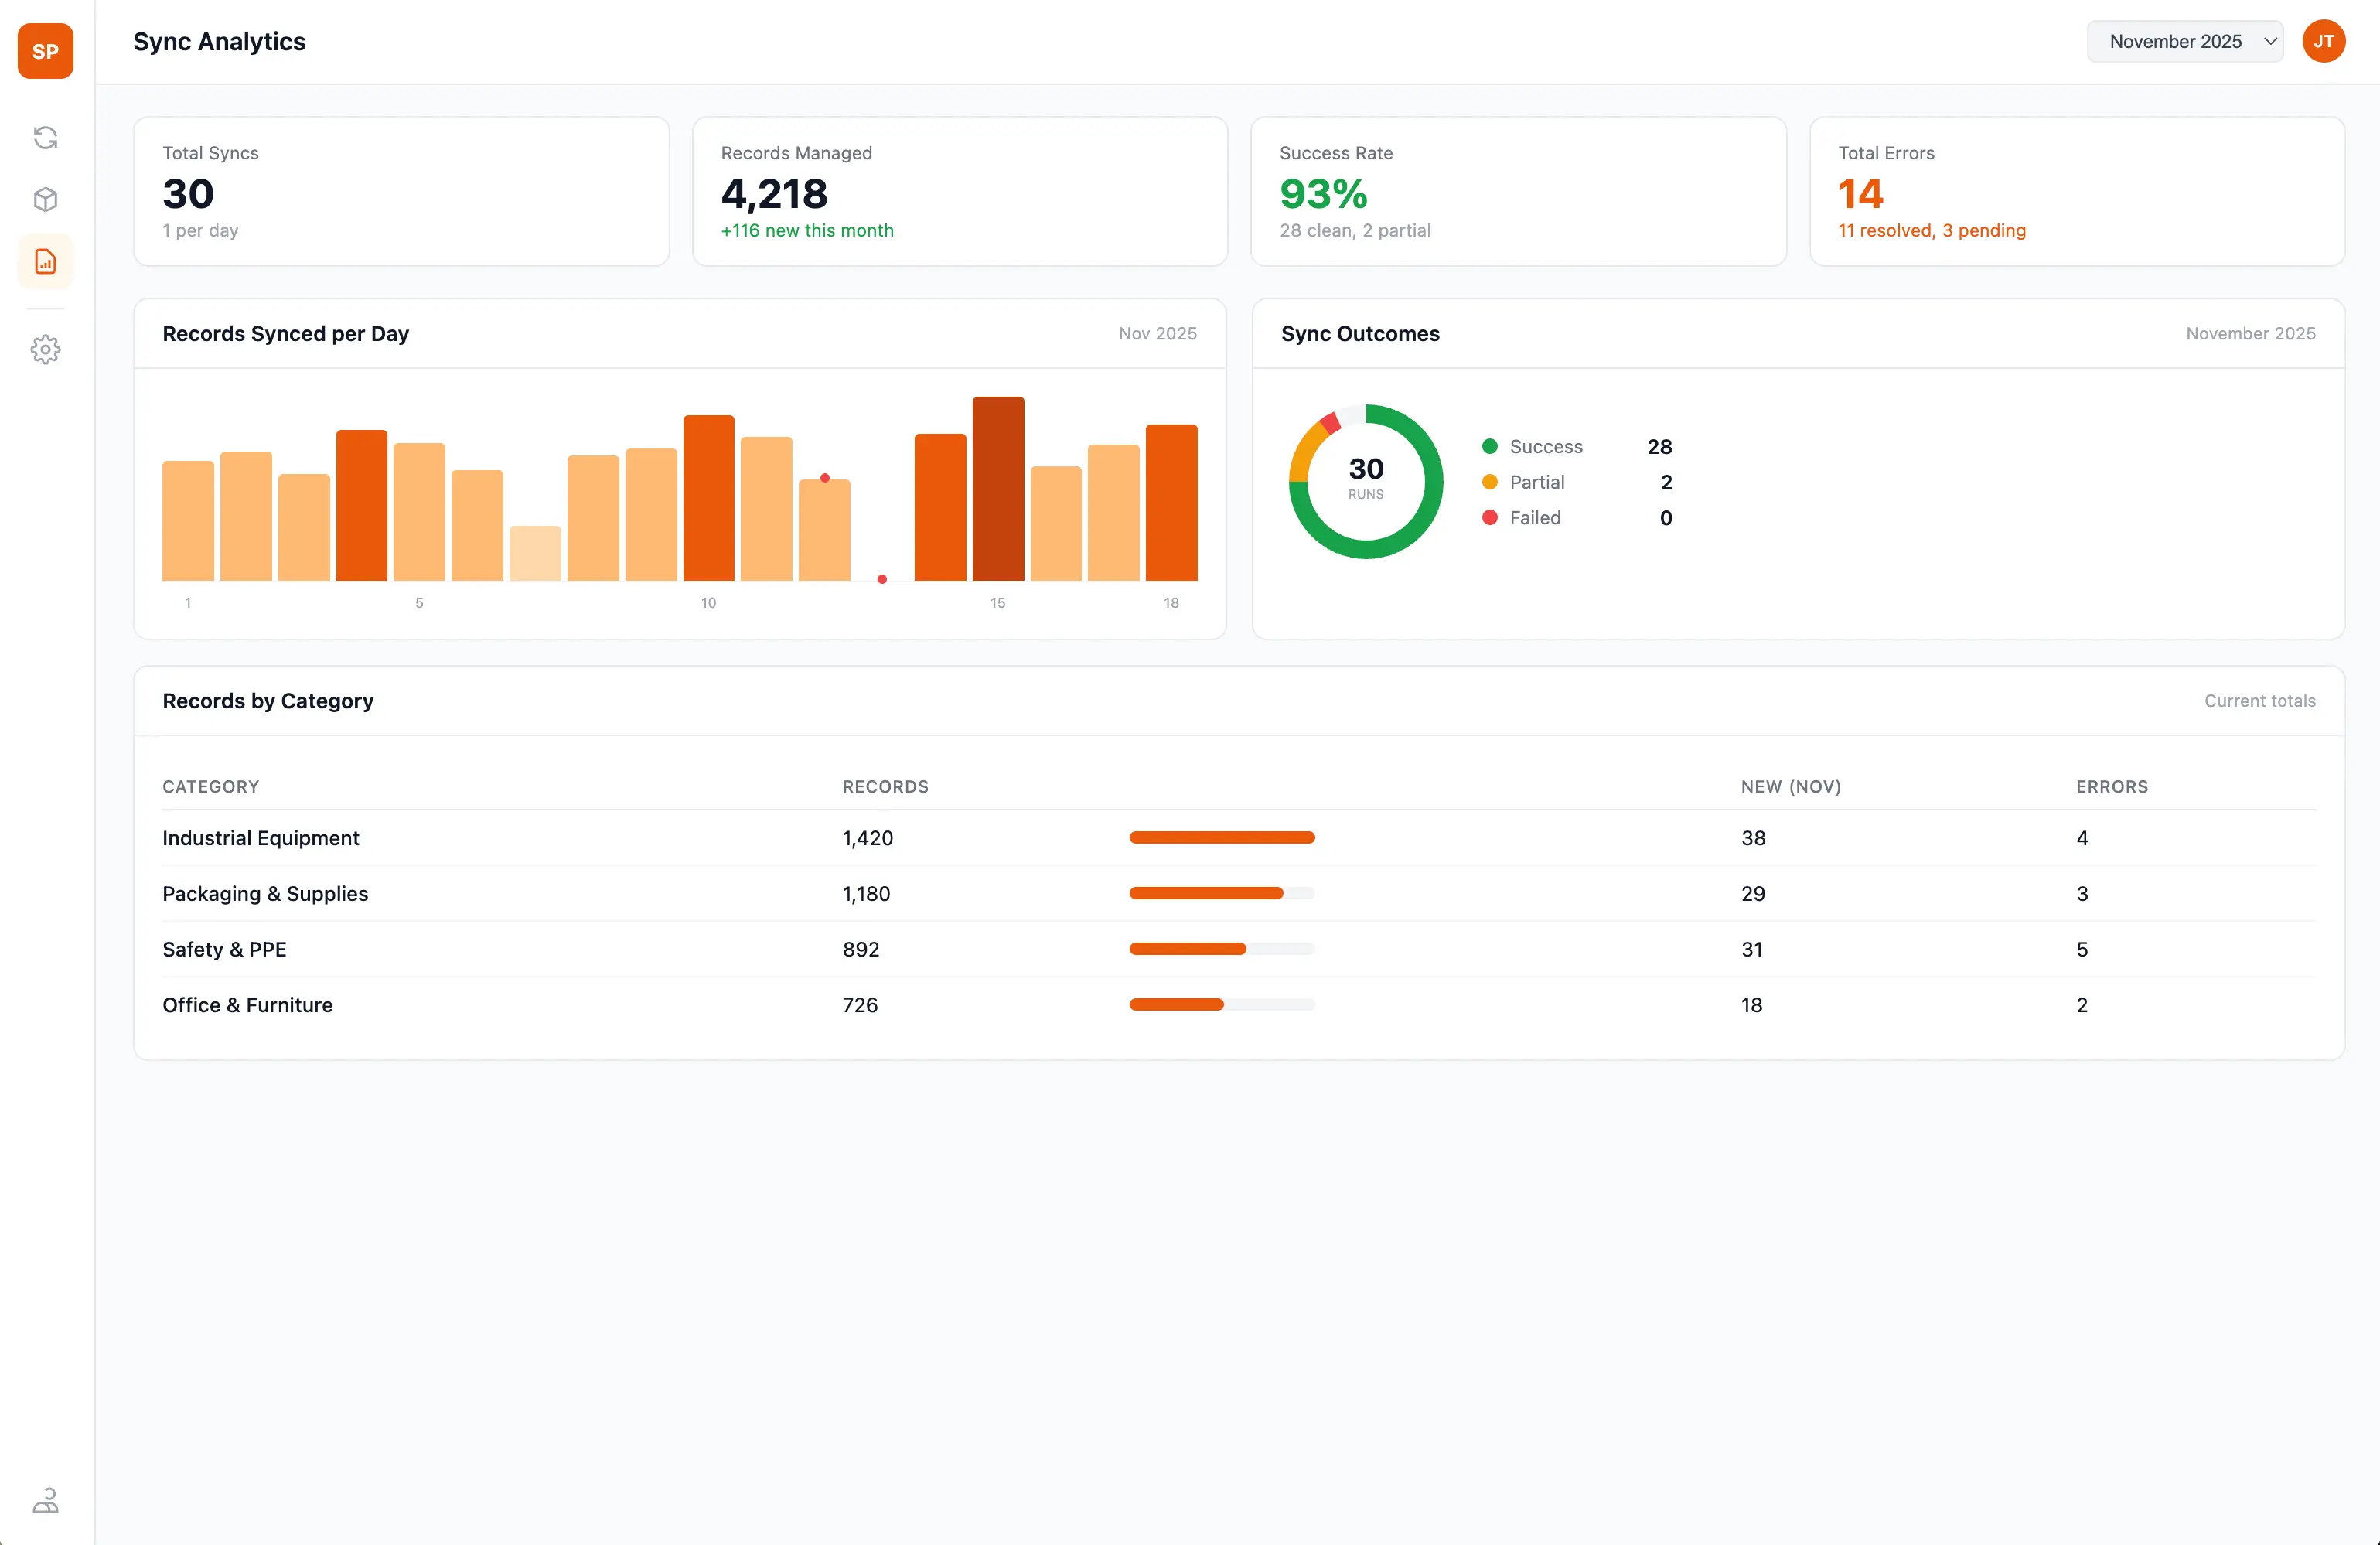This screenshot has height=1545, width=2380.
Task: Click the 93% Success Rate value
Action: pyautogui.click(x=1323, y=194)
